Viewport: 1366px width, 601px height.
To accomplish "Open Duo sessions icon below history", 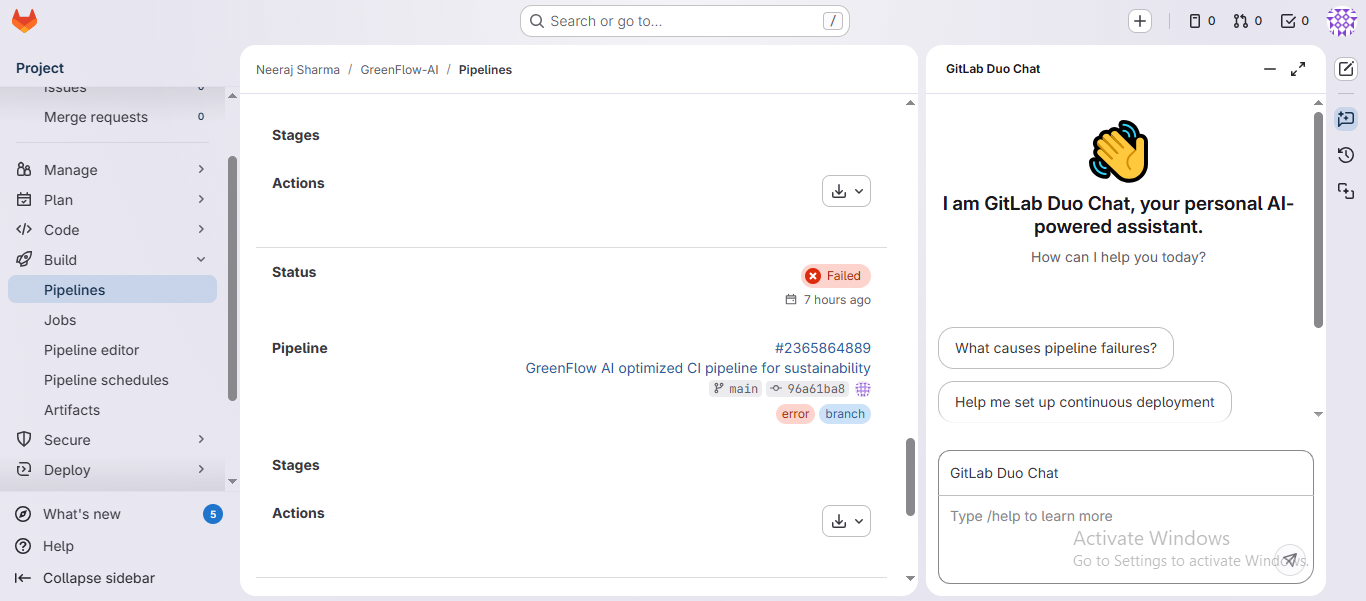I will pos(1346,191).
